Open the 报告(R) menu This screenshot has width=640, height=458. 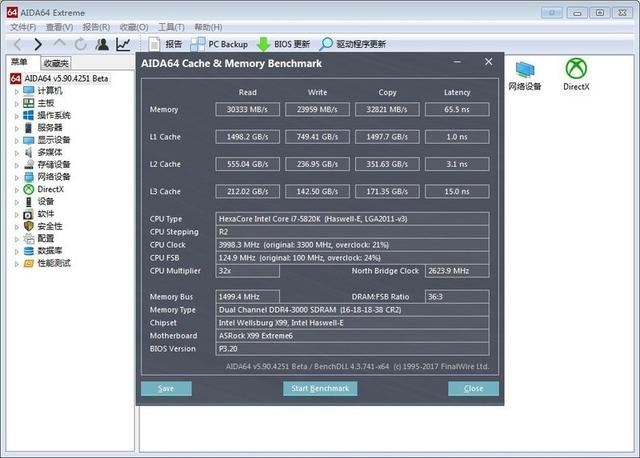click(96, 27)
